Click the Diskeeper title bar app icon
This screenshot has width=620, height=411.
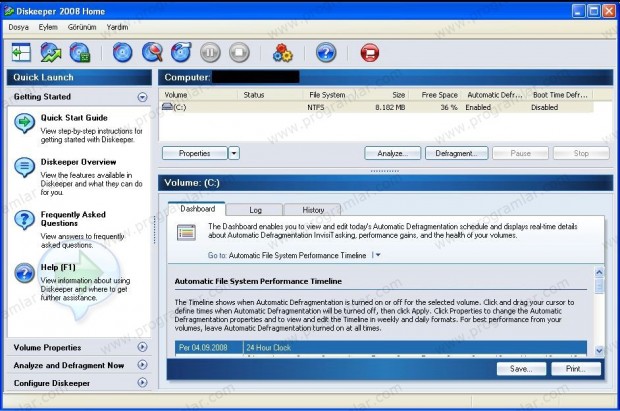tap(9, 11)
